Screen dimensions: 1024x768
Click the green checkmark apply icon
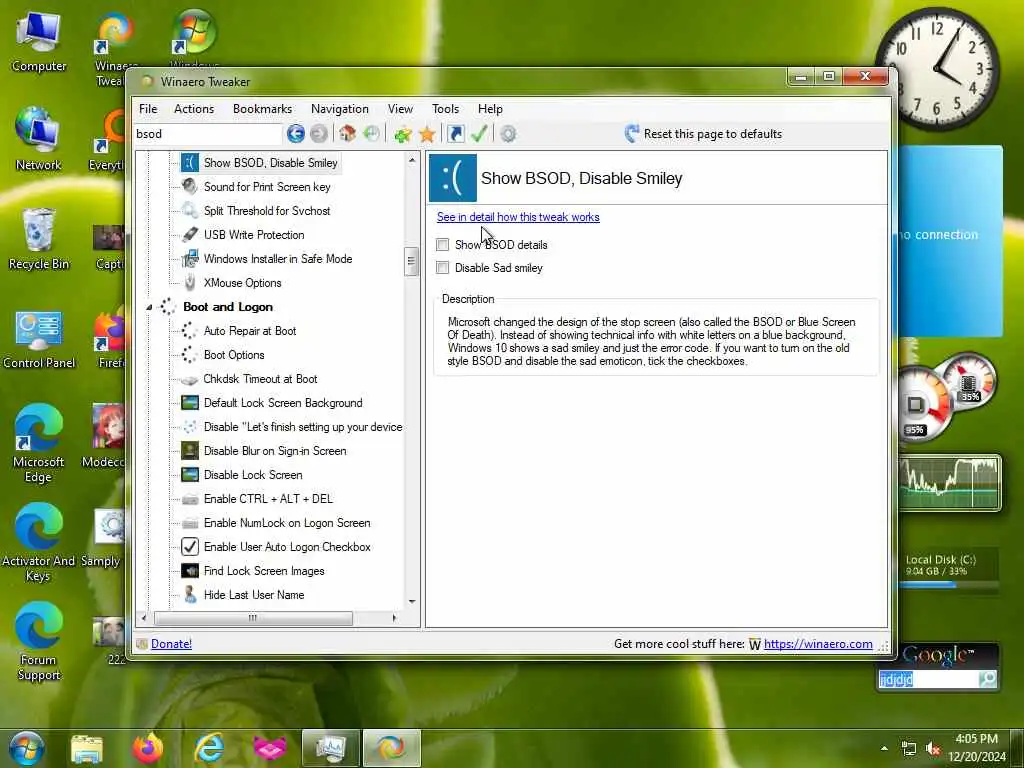(x=479, y=134)
